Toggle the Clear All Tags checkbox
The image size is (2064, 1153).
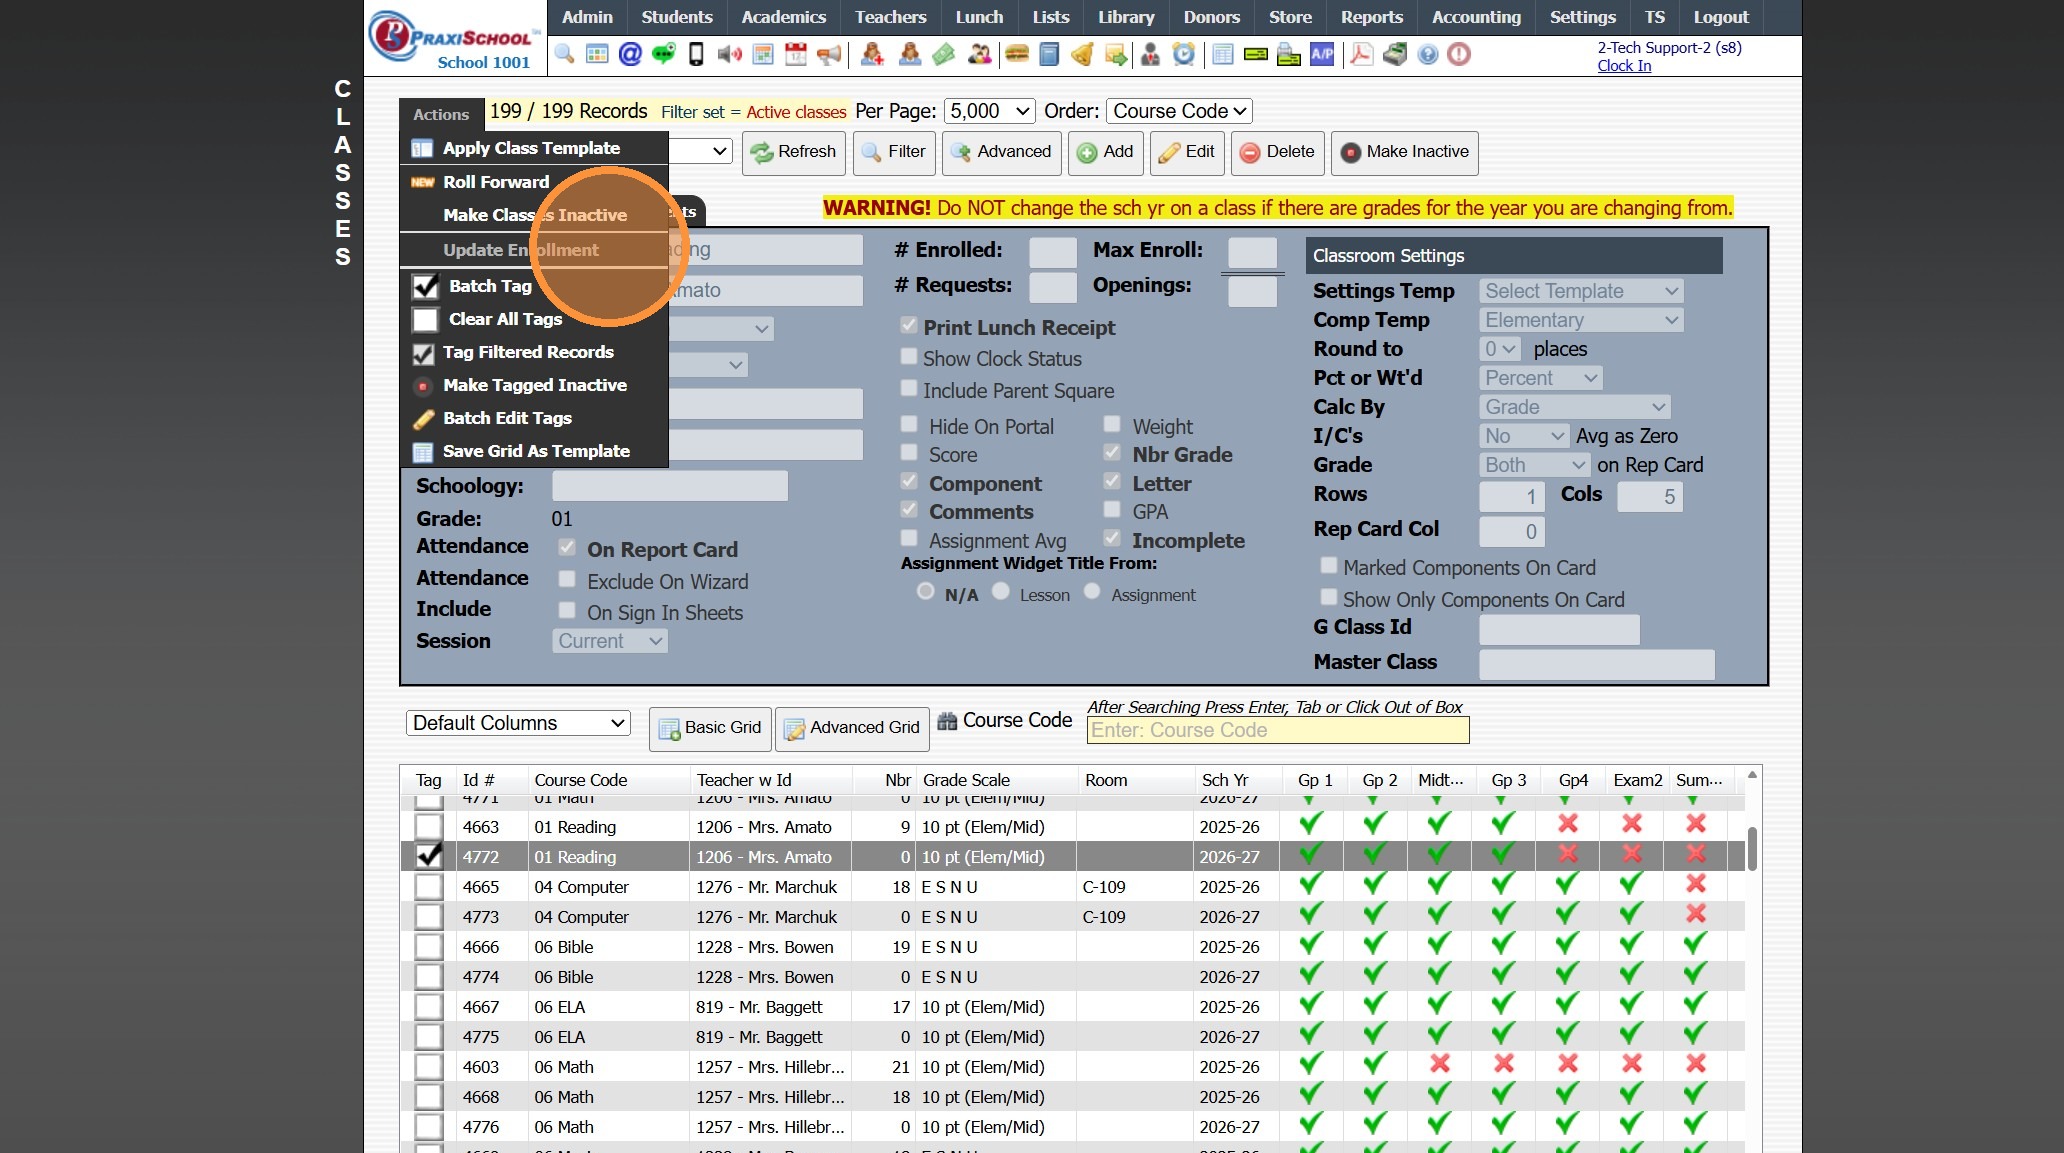pos(426,319)
